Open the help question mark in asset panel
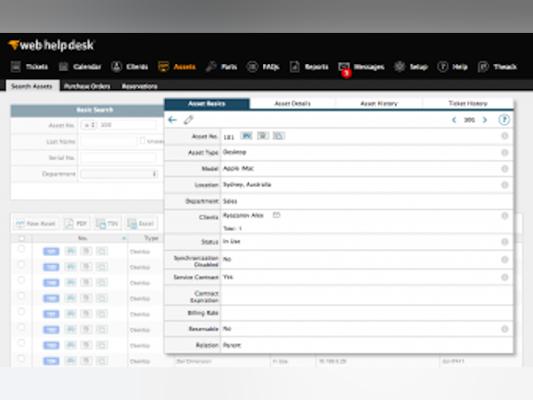Image resolution: width=533 pixels, height=400 pixels. (x=504, y=120)
